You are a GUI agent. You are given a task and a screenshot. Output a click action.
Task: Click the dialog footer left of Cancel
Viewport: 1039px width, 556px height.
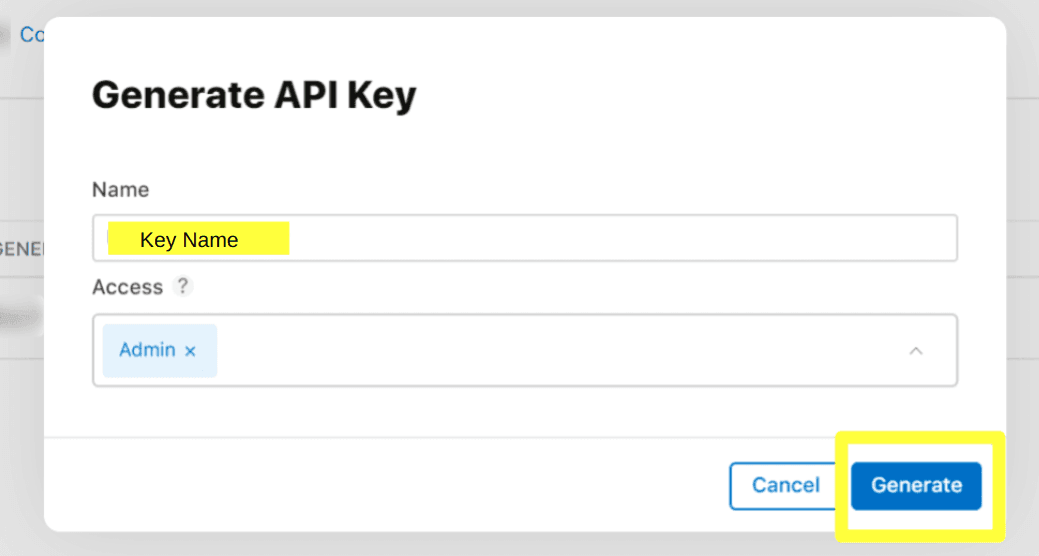coord(400,485)
